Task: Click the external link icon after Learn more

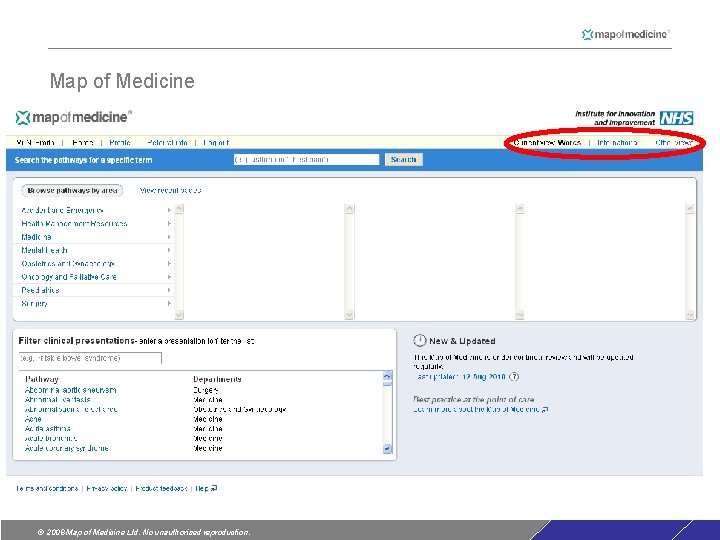Action: coord(545,409)
